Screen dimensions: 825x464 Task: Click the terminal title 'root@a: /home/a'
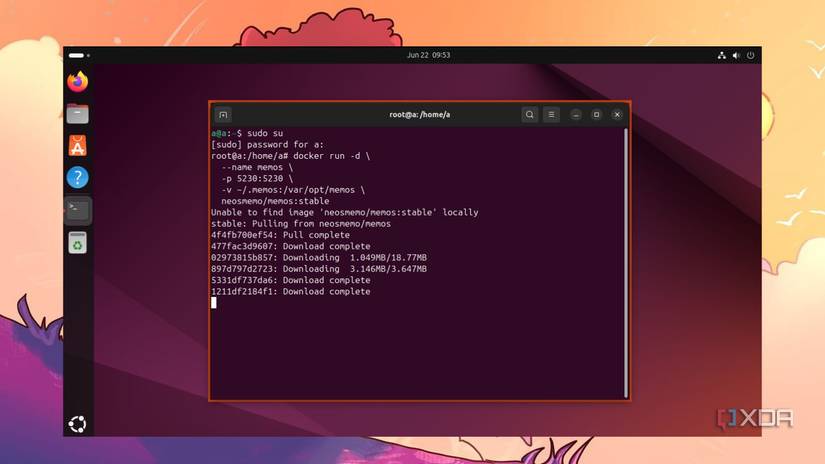pyautogui.click(x=419, y=114)
